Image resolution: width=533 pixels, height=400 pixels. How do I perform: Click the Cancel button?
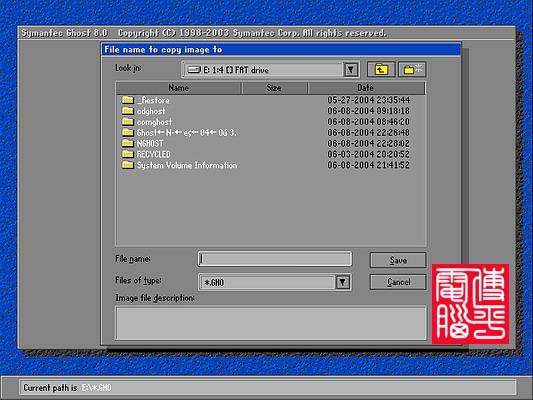click(x=398, y=282)
